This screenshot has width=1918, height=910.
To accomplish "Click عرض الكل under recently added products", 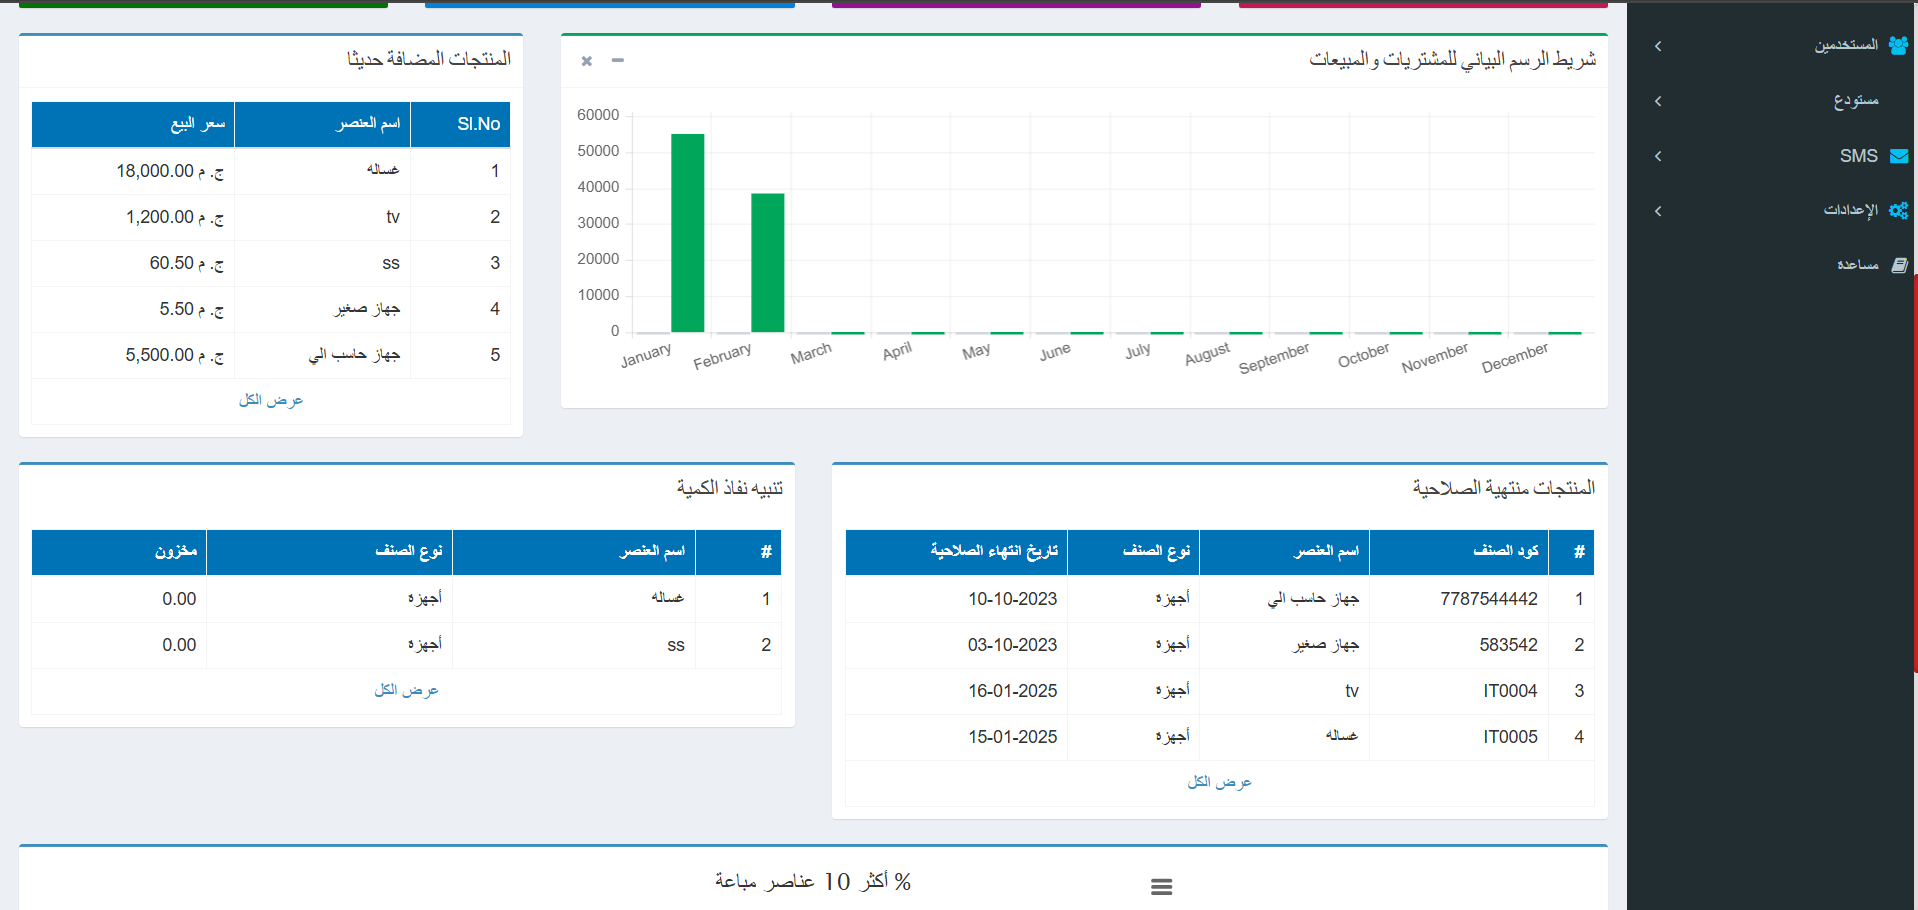I will (270, 400).
